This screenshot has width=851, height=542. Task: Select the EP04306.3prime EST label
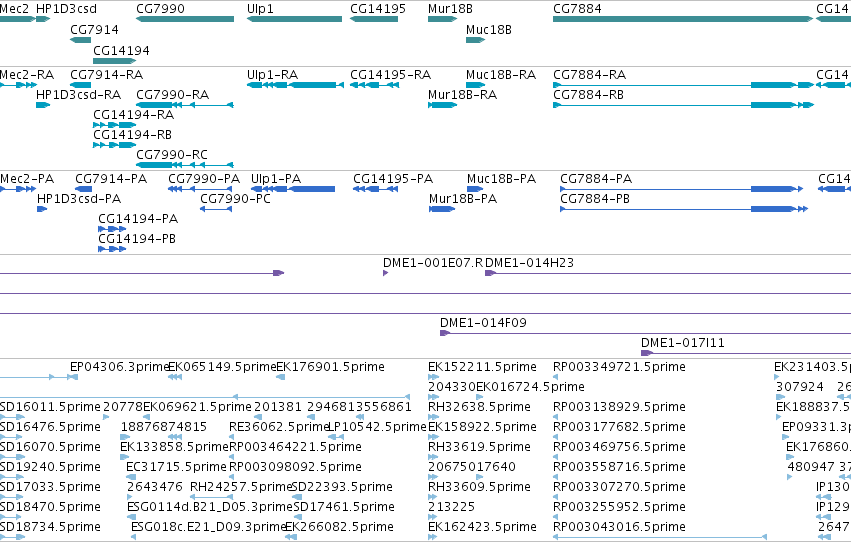119,367
